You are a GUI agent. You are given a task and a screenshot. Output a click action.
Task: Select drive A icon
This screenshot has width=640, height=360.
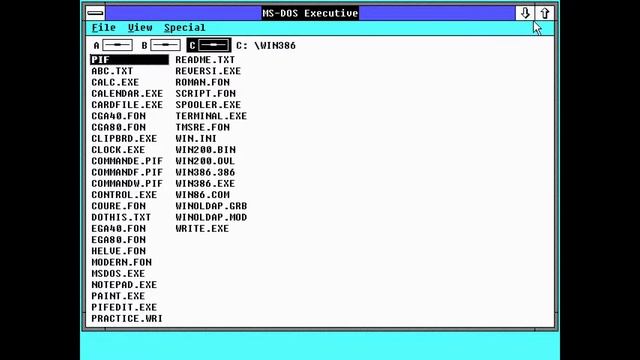click(x=113, y=45)
